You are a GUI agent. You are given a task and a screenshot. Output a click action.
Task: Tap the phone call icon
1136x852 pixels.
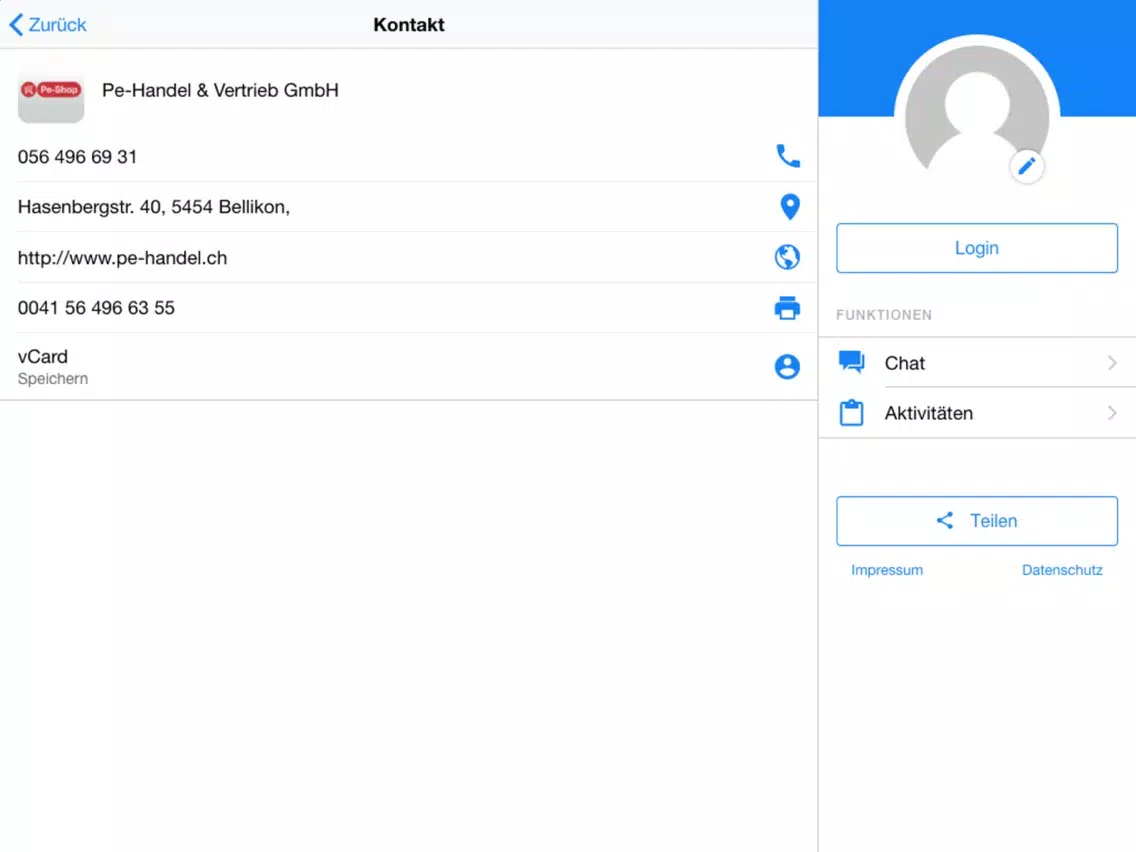coord(788,156)
